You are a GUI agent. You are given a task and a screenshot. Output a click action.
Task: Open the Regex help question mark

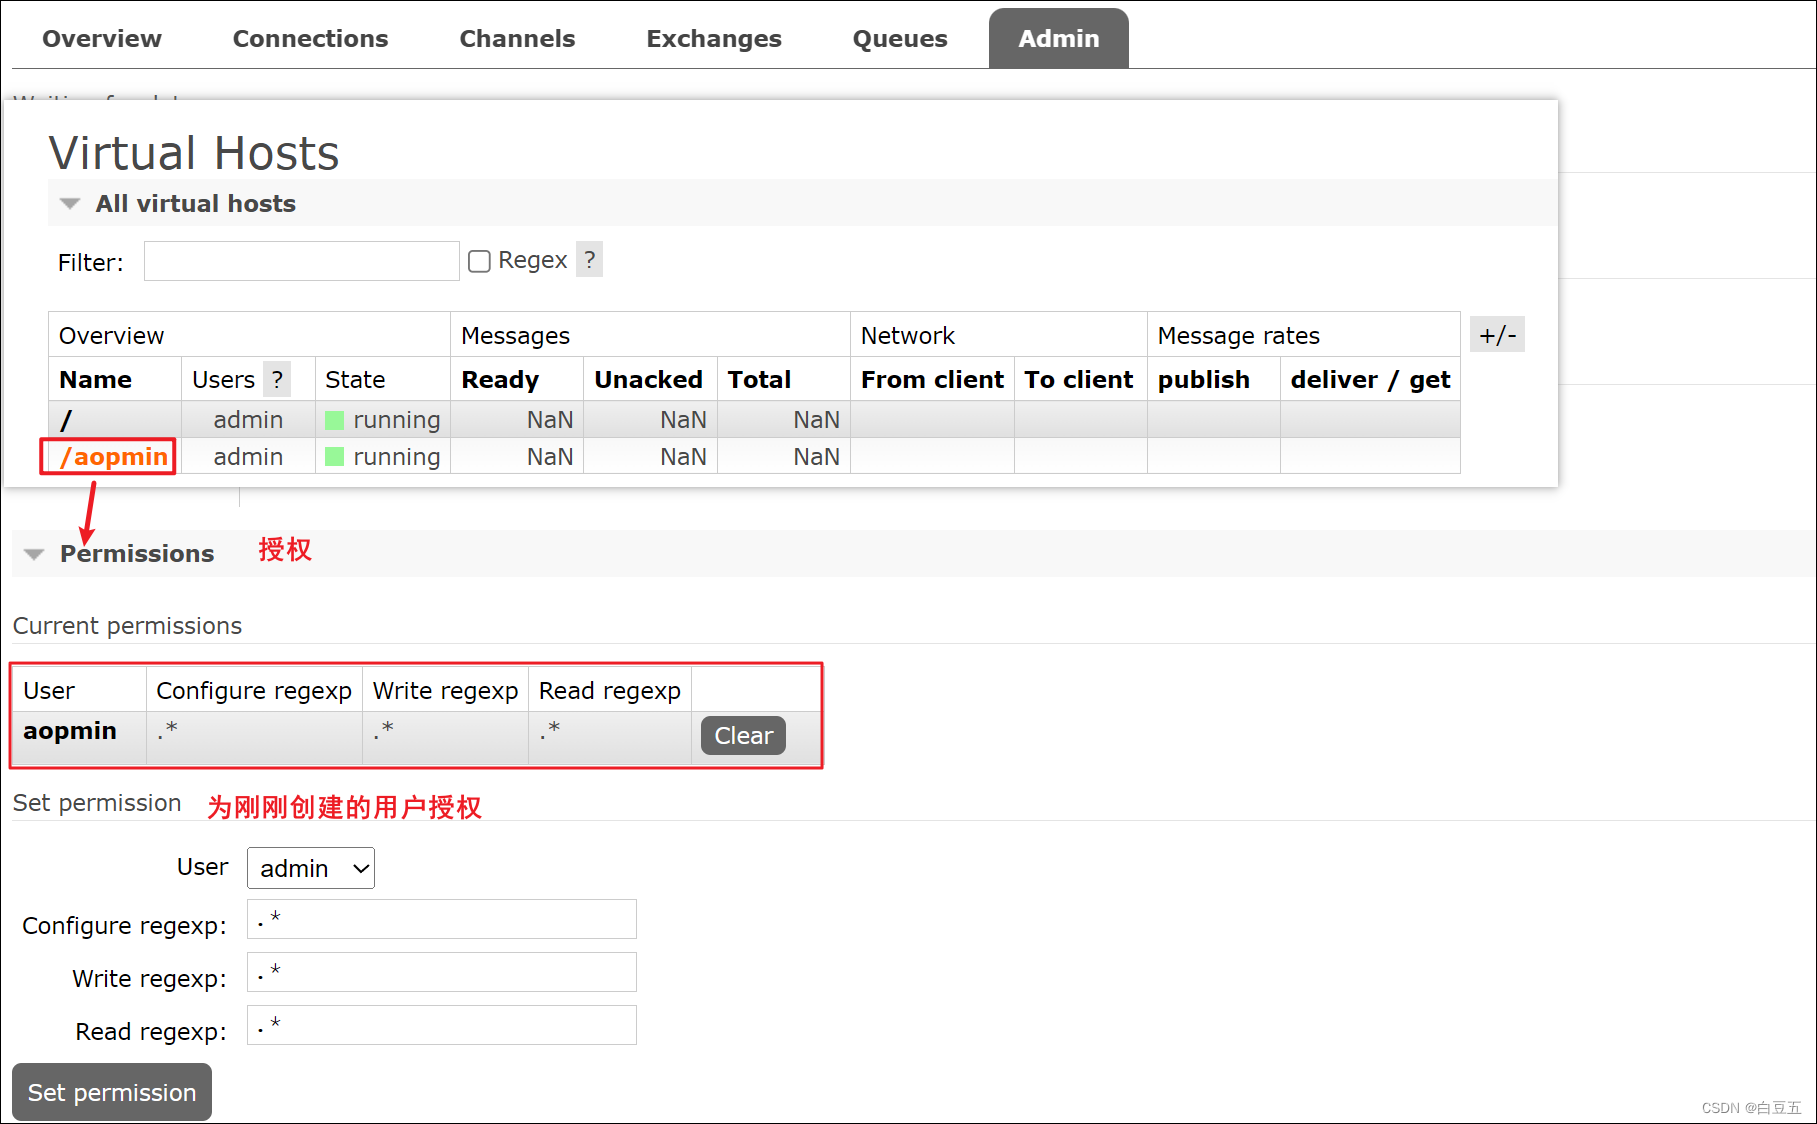[x=590, y=260]
